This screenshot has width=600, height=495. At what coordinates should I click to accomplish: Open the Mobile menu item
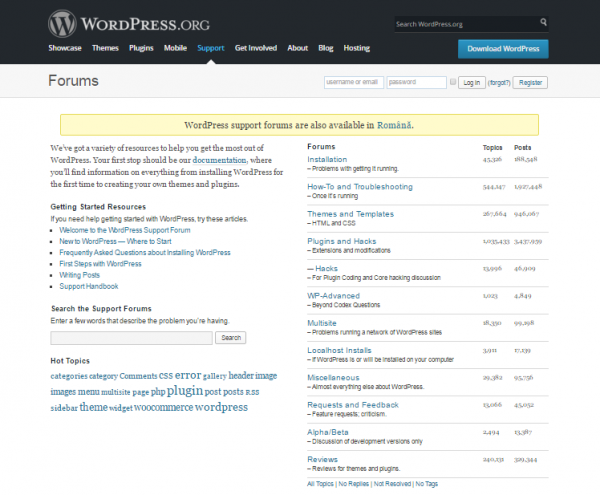(175, 48)
